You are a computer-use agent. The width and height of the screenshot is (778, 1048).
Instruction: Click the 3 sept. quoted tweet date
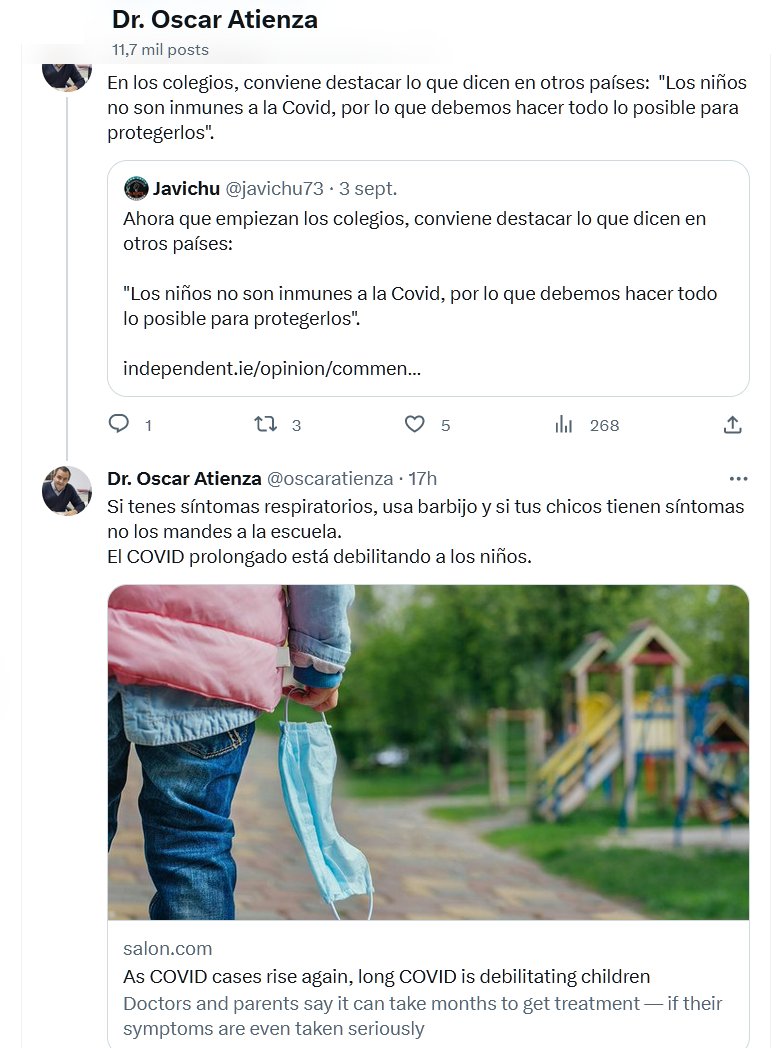368,188
